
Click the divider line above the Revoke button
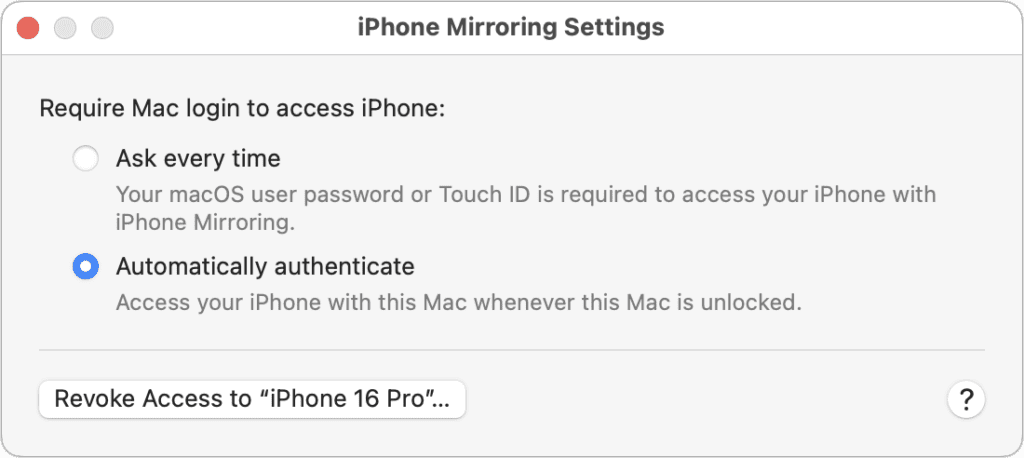(x=511, y=350)
